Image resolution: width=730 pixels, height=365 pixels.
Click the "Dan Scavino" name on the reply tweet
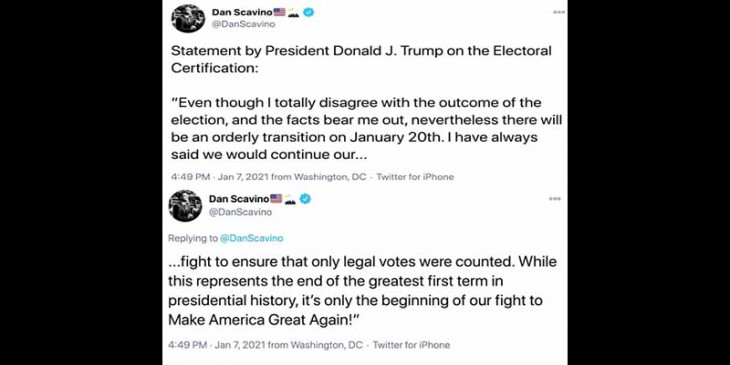click(239, 199)
